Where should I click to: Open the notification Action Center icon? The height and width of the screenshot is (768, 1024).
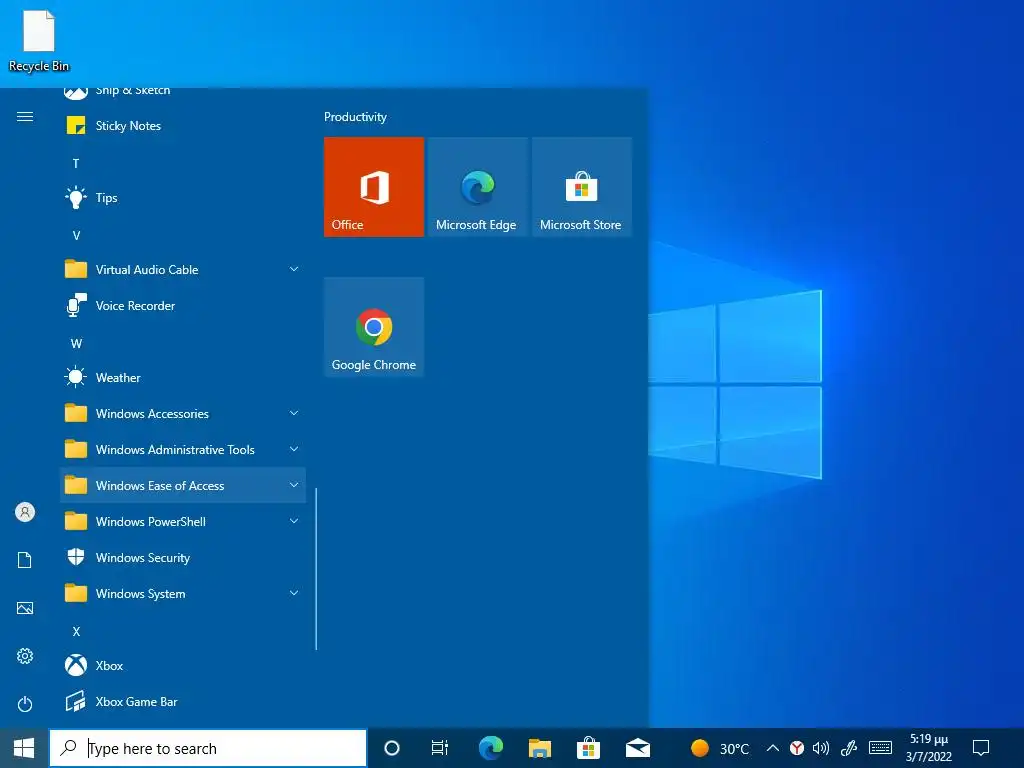coord(981,748)
